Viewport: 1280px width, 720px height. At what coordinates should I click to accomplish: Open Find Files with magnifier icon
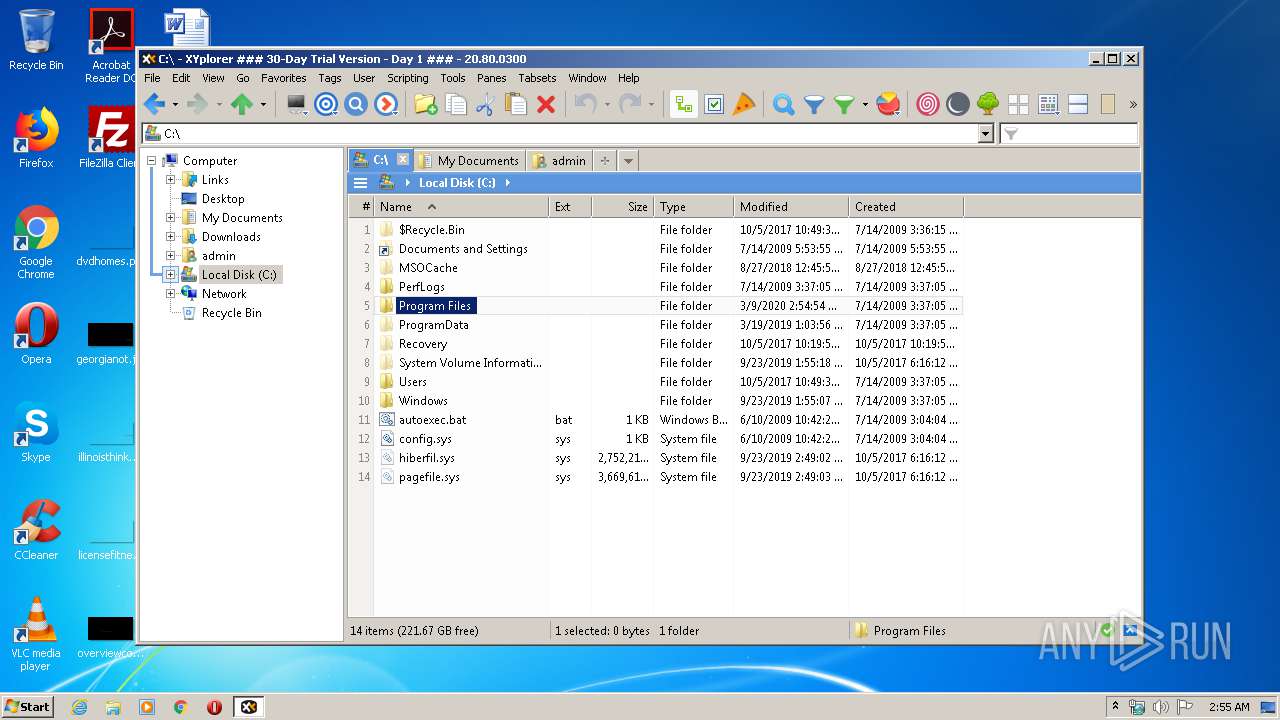pyautogui.click(x=784, y=104)
